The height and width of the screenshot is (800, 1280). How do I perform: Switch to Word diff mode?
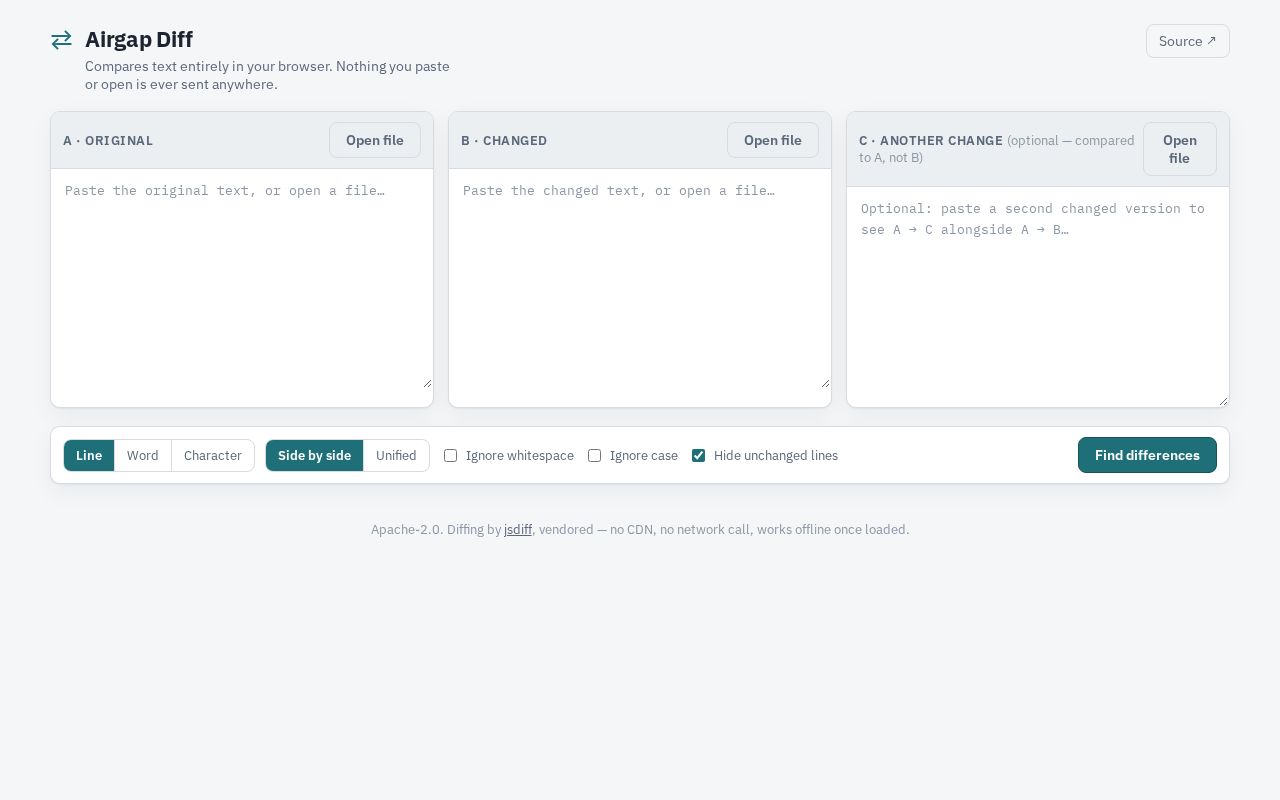pos(143,455)
